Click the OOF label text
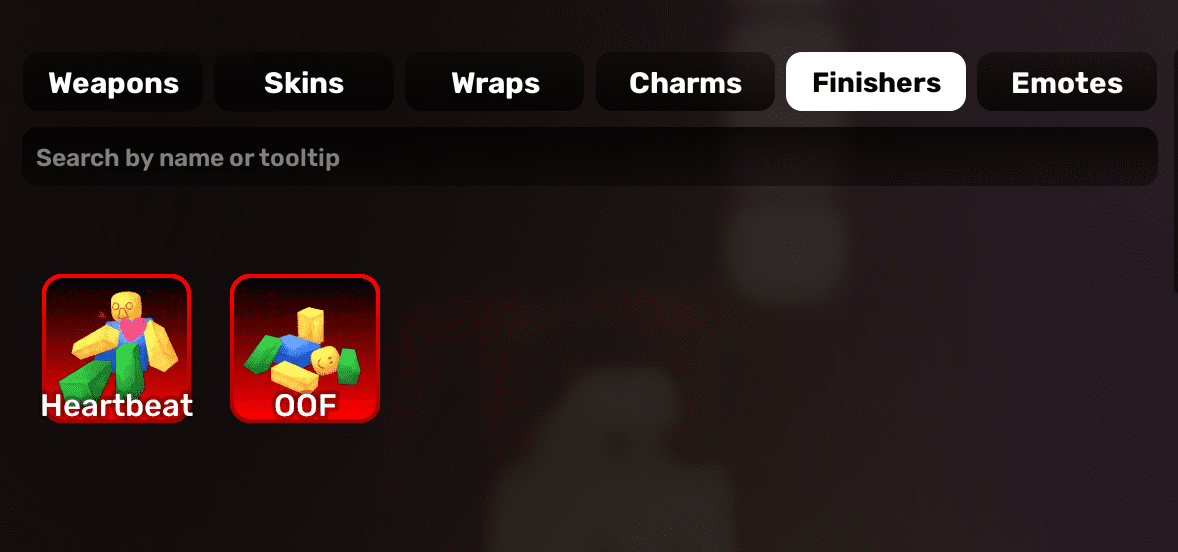Image resolution: width=1178 pixels, height=552 pixels. [x=305, y=406]
